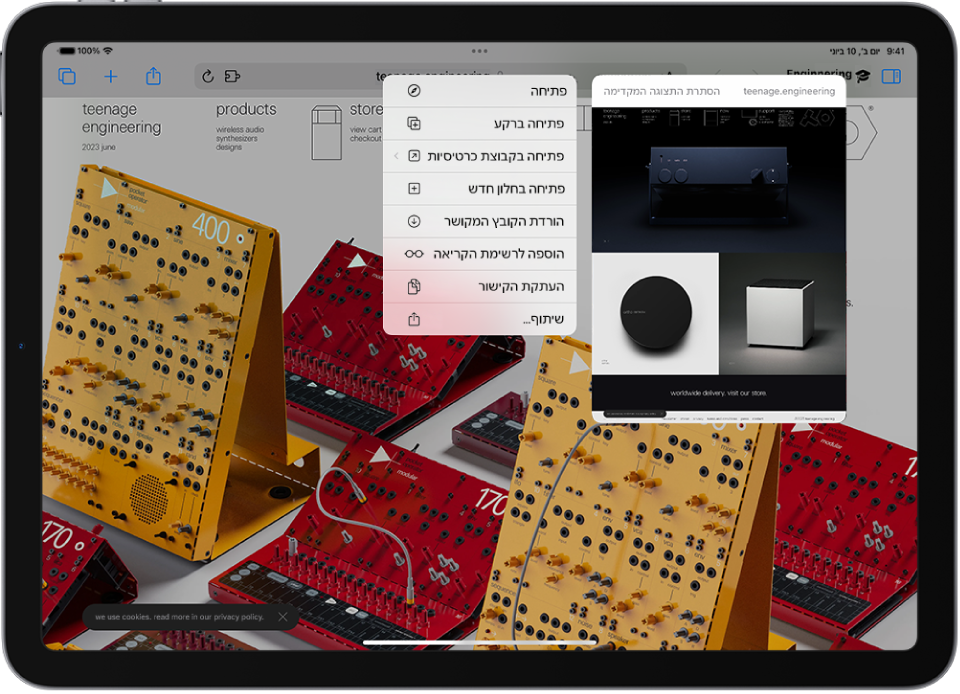Tap the Share icon in Safari toolbar

153,76
